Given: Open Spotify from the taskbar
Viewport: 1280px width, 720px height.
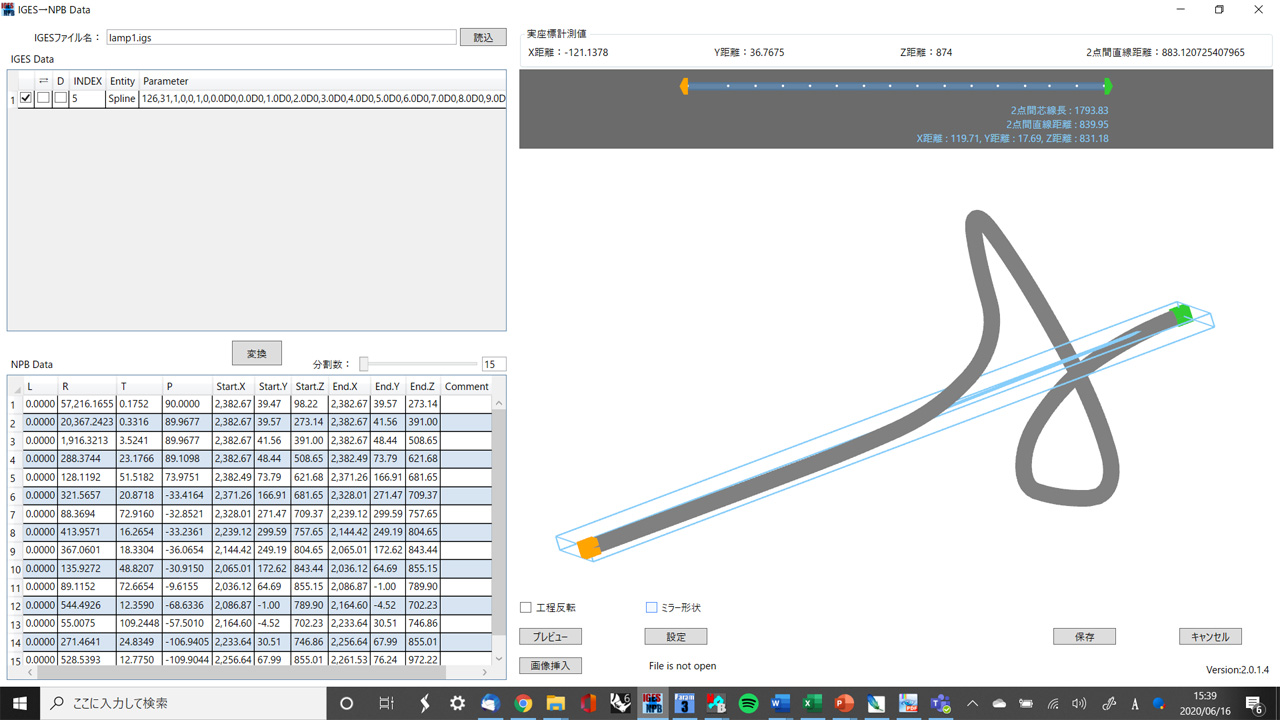Looking at the screenshot, I should 748,703.
